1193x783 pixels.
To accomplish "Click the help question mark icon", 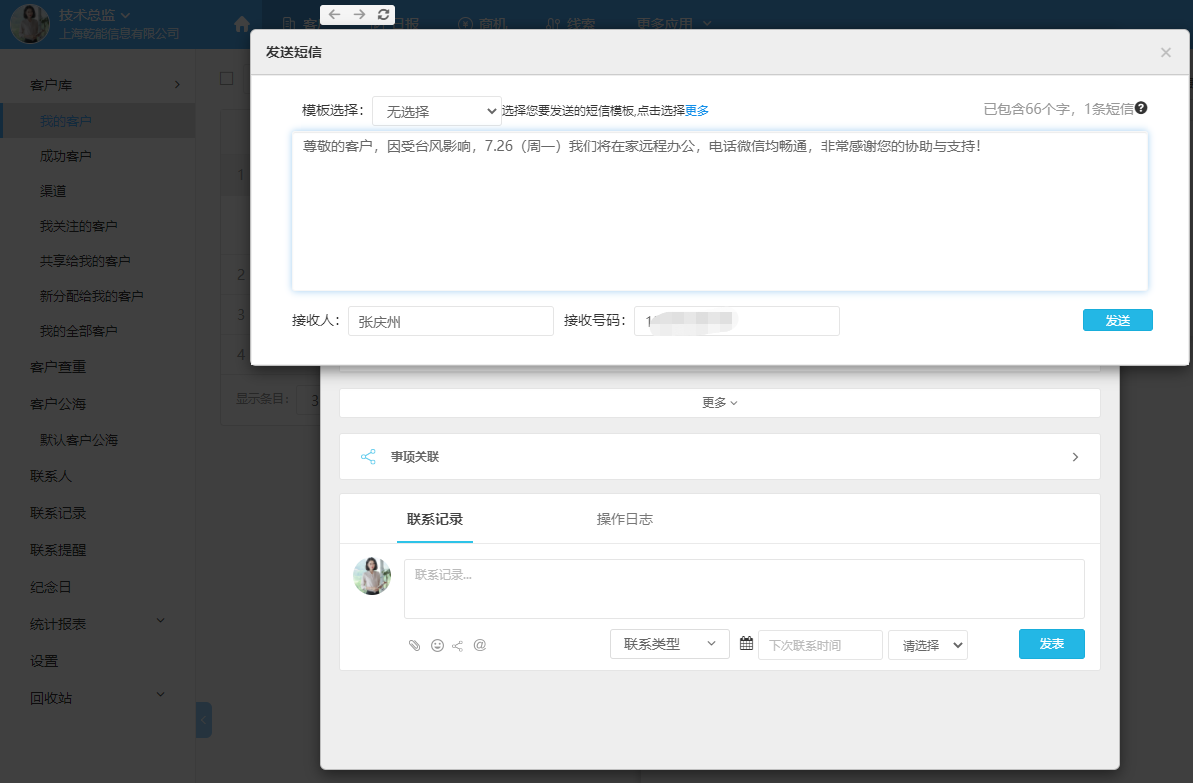I will tap(1141, 108).
